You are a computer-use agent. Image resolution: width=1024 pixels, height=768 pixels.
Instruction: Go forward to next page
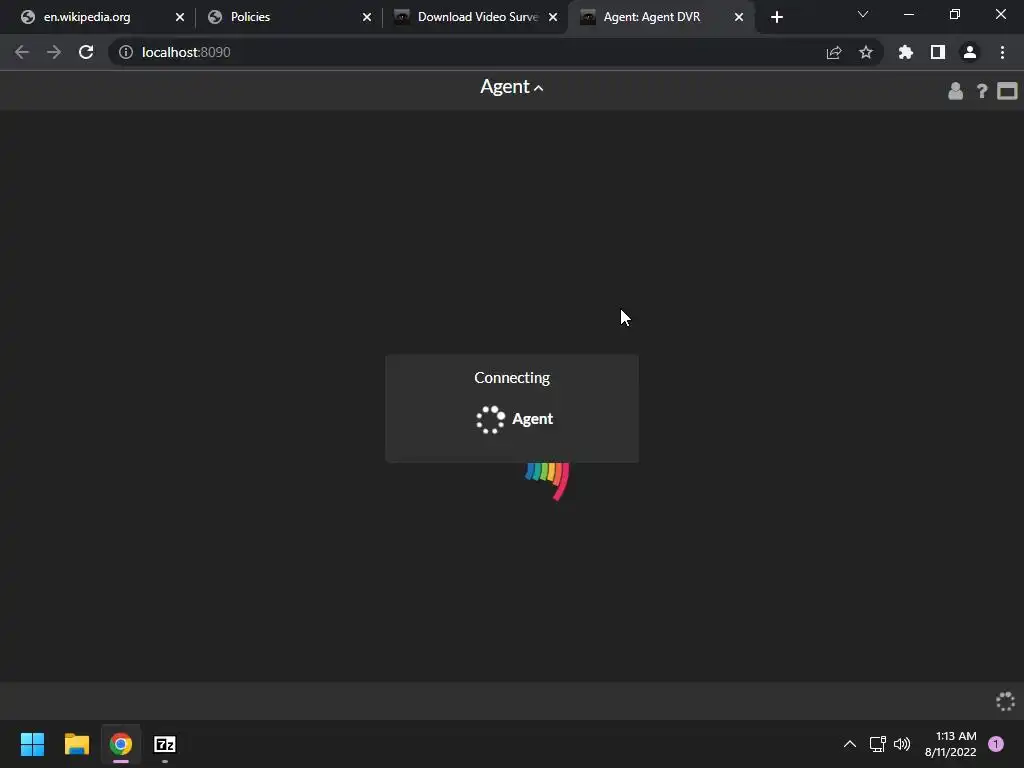[54, 52]
